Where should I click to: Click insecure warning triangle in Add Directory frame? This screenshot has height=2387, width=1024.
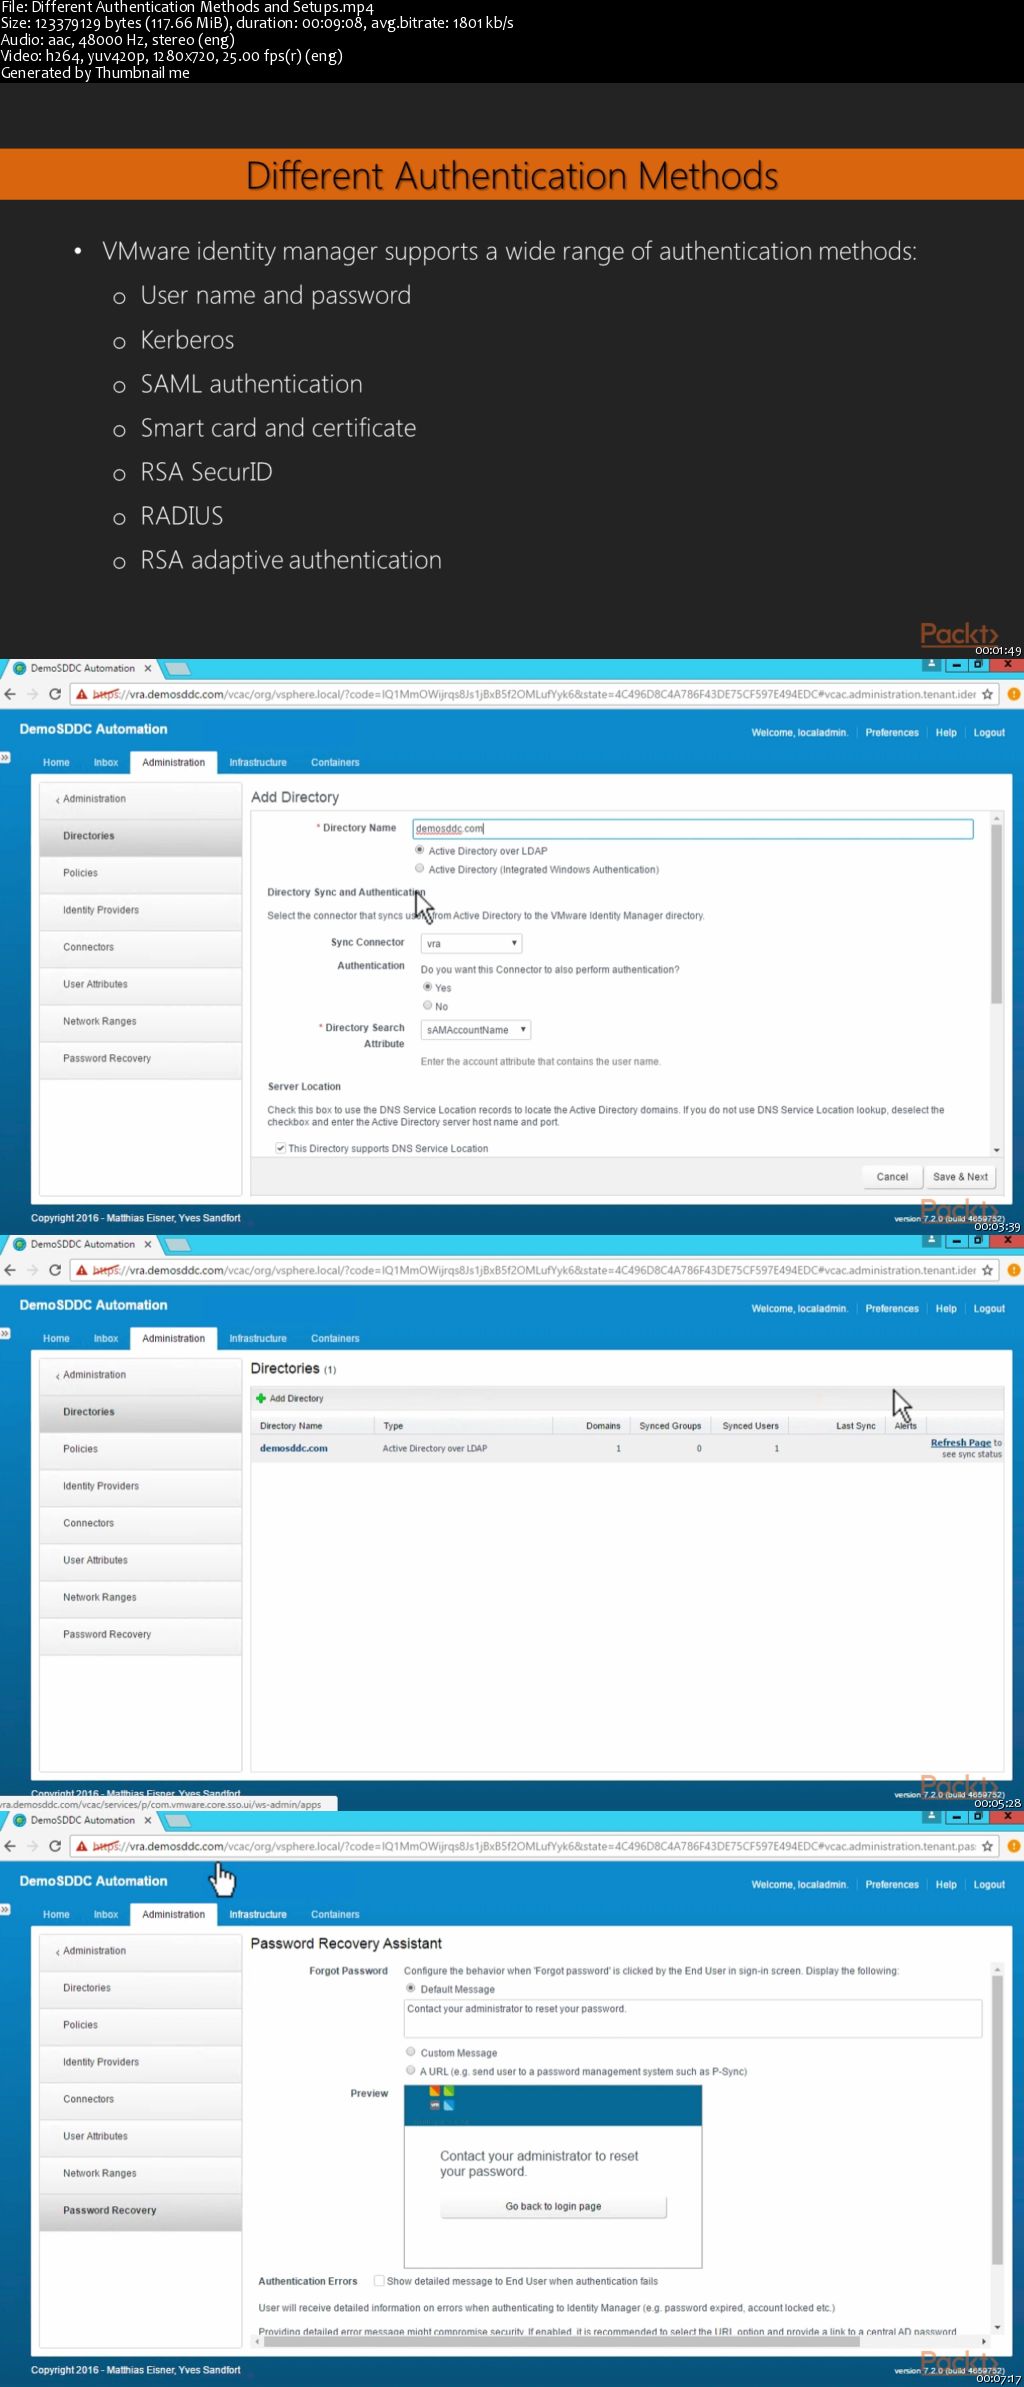82,694
